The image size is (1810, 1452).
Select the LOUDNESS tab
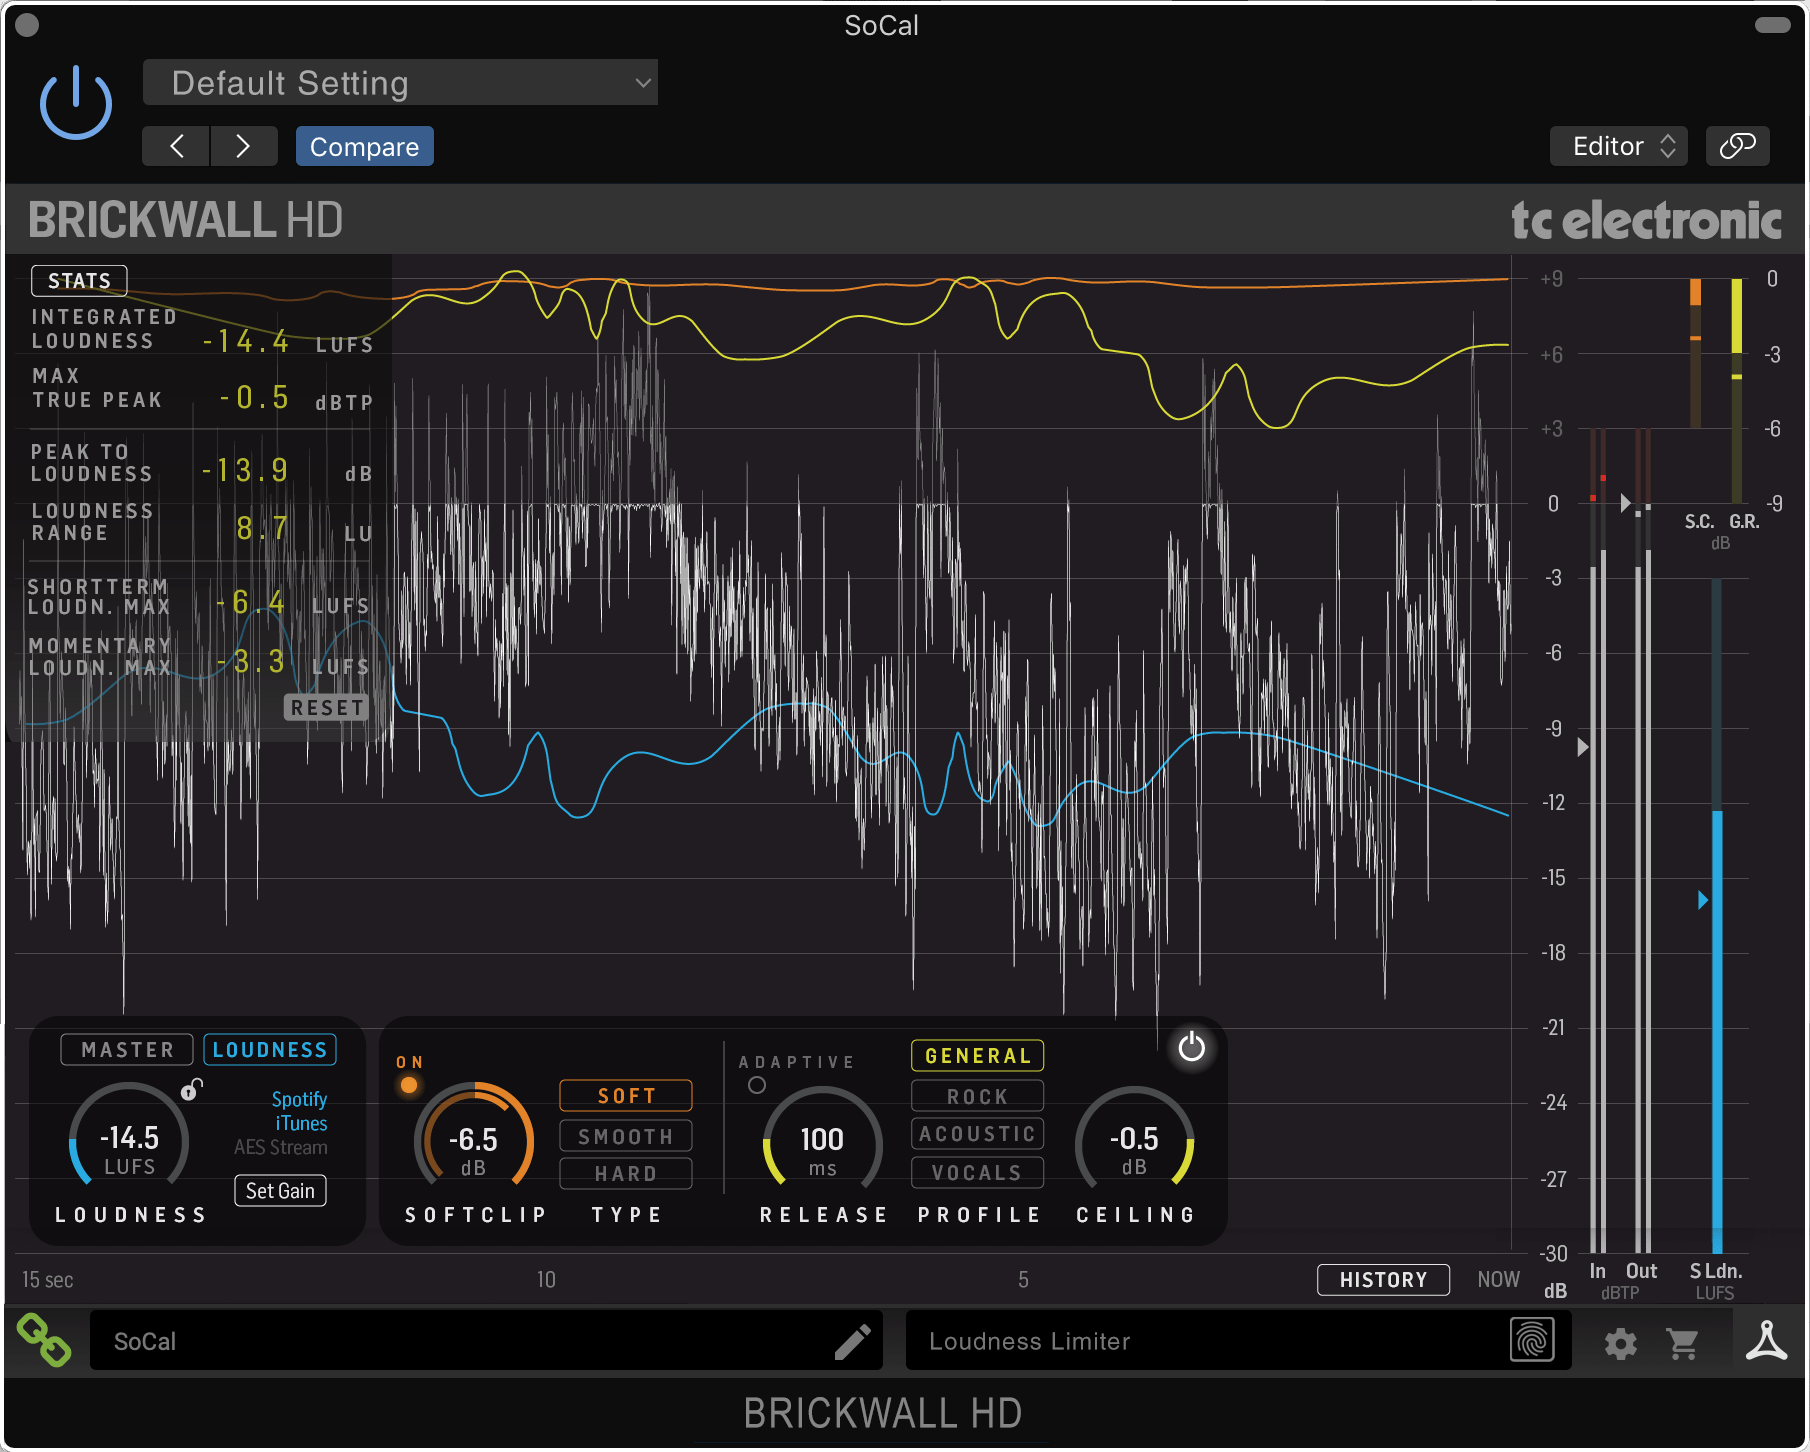click(269, 1049)
